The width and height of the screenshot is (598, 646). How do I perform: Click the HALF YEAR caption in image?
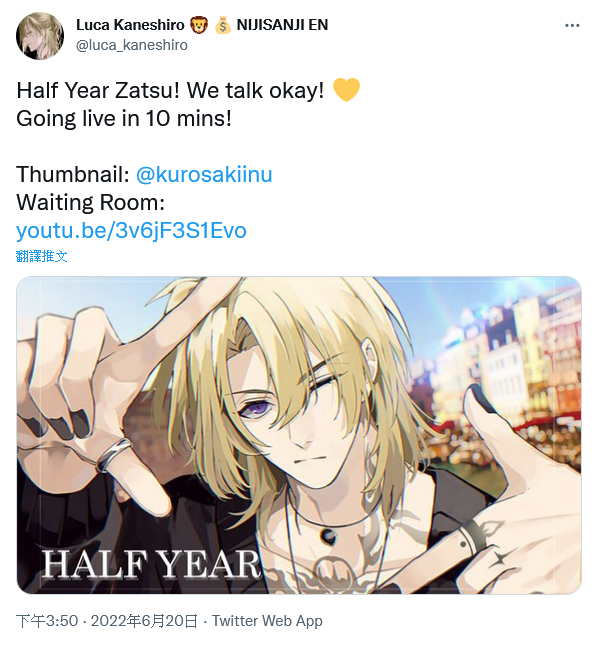point(151,564)
